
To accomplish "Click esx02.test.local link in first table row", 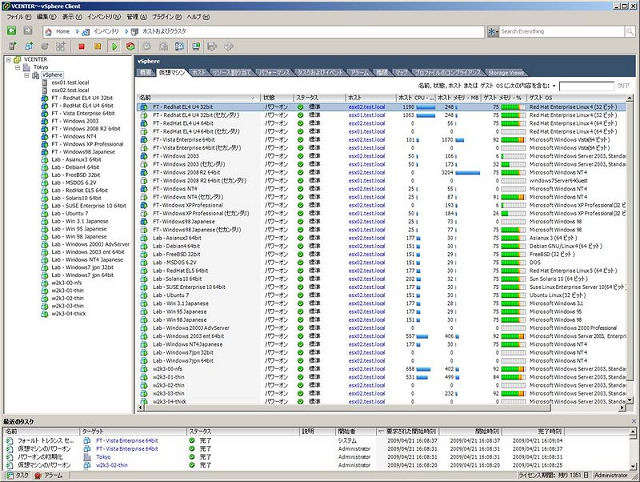I will pyautogui.click(x=367, y=107).
